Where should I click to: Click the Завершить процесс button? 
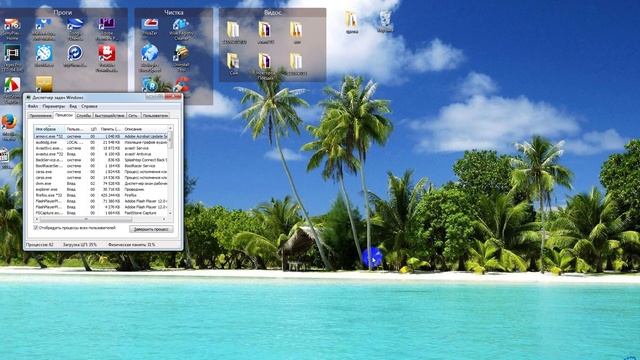coord(151,229)
